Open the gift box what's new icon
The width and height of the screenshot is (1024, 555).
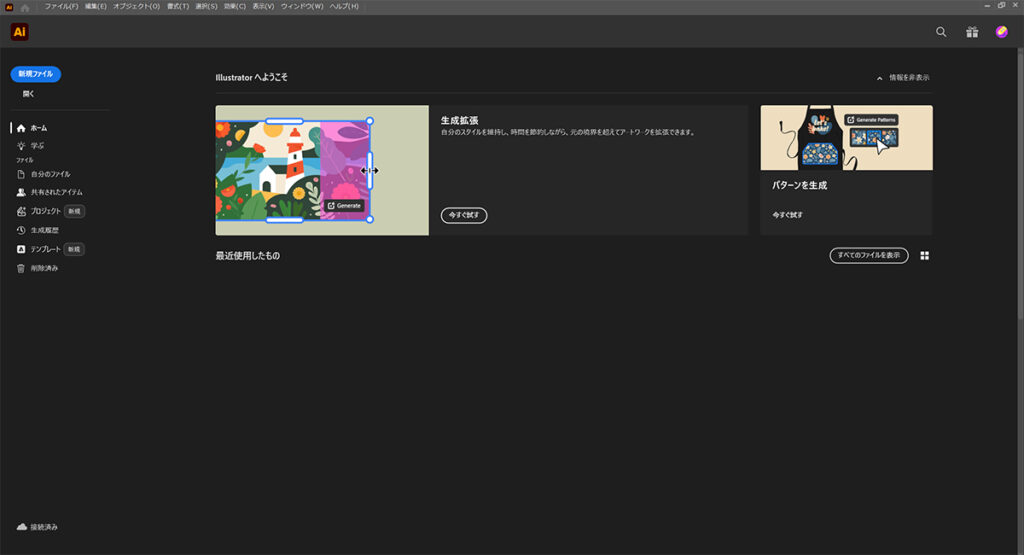click(x=972, y=31)
